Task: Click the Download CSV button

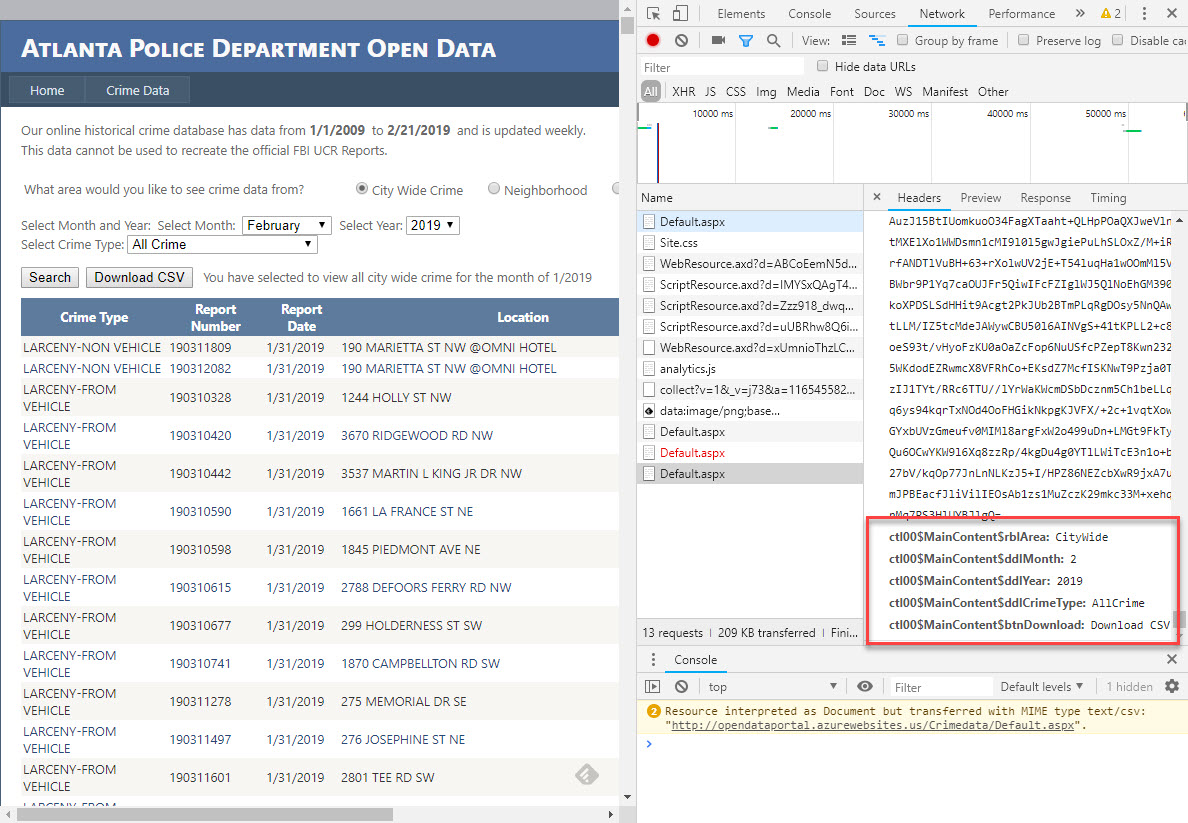Action: pos(139,278)
